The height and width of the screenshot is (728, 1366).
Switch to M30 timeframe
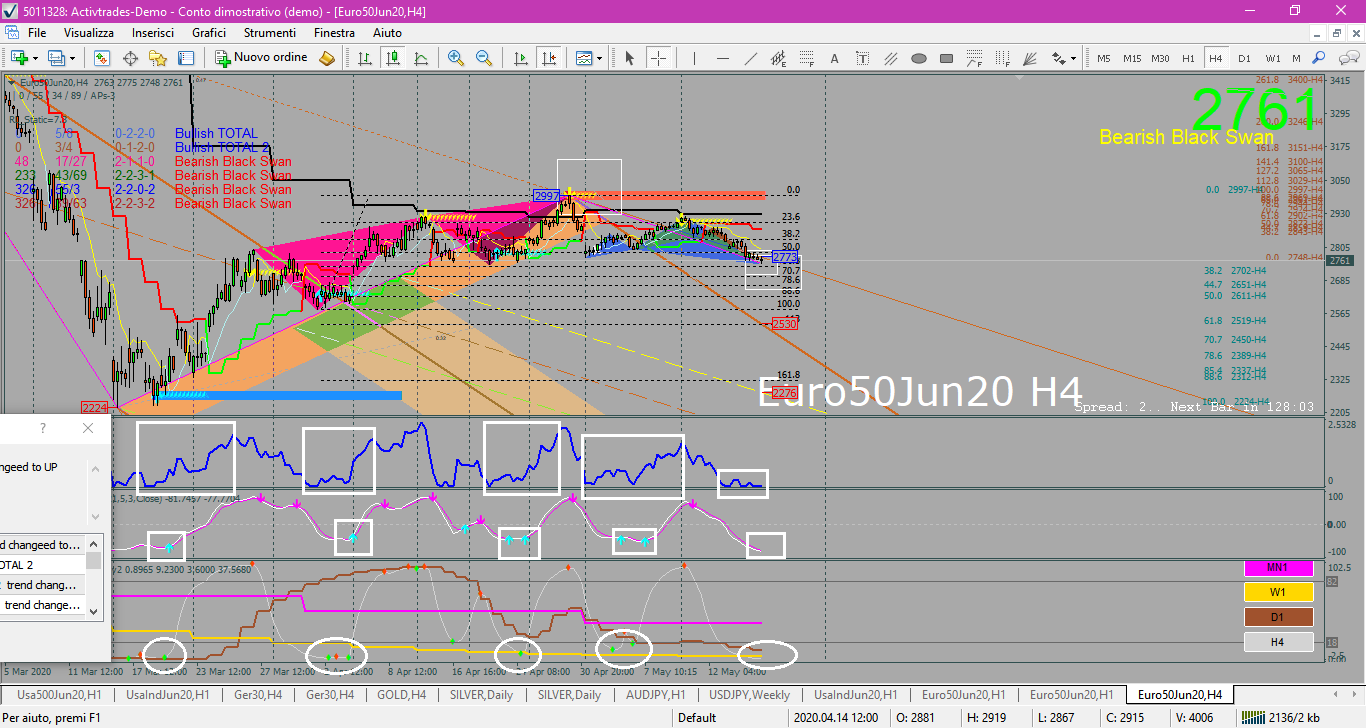coord(1160,58)
